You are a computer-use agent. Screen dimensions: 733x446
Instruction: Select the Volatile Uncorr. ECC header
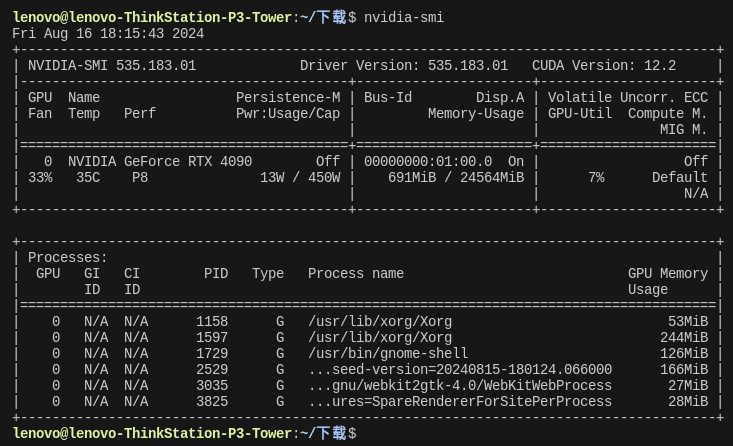point(628,98)
